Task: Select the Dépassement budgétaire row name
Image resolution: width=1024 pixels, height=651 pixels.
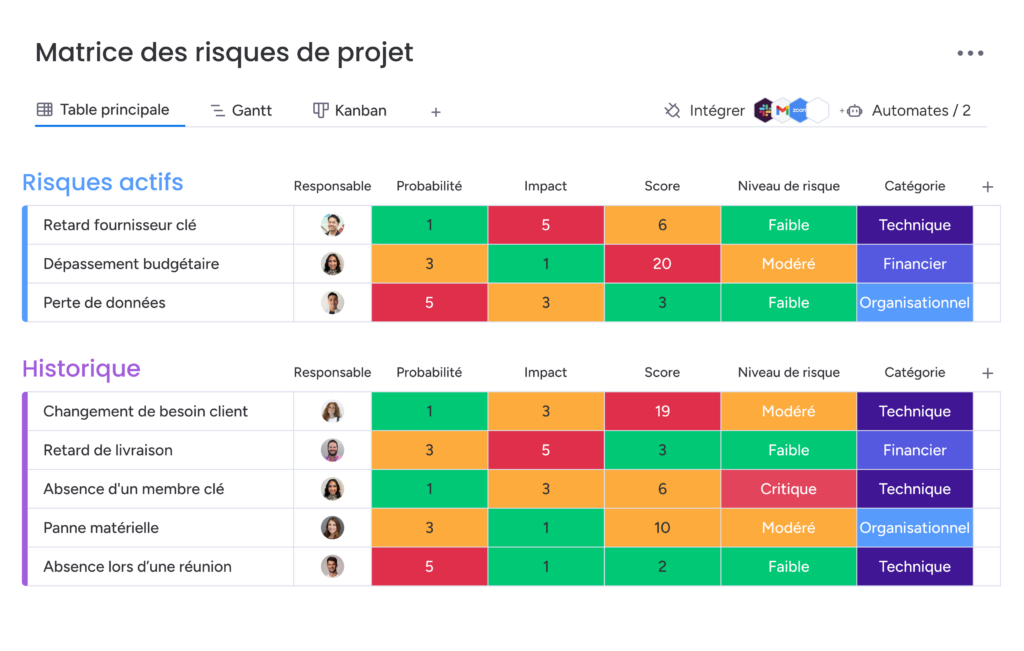Action: 131,264
